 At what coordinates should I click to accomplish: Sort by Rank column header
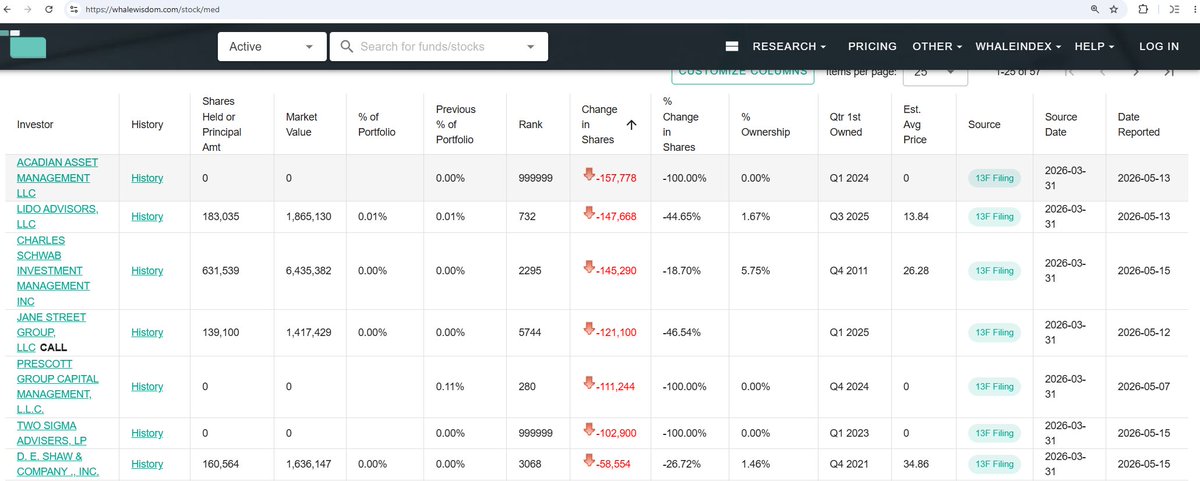coord(531,125)
